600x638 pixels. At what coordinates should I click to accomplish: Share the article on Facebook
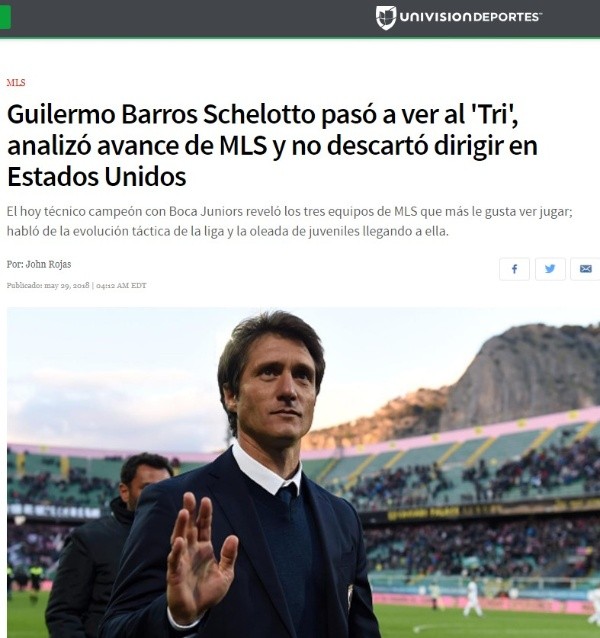click(514, 269)
